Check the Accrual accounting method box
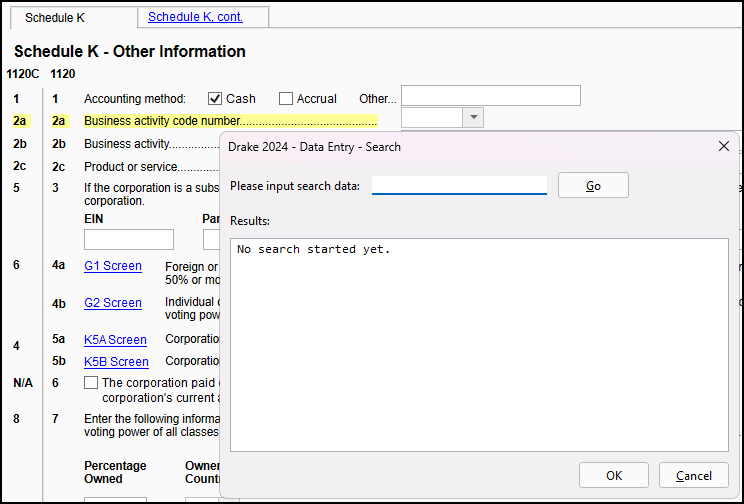 (286, 99)
